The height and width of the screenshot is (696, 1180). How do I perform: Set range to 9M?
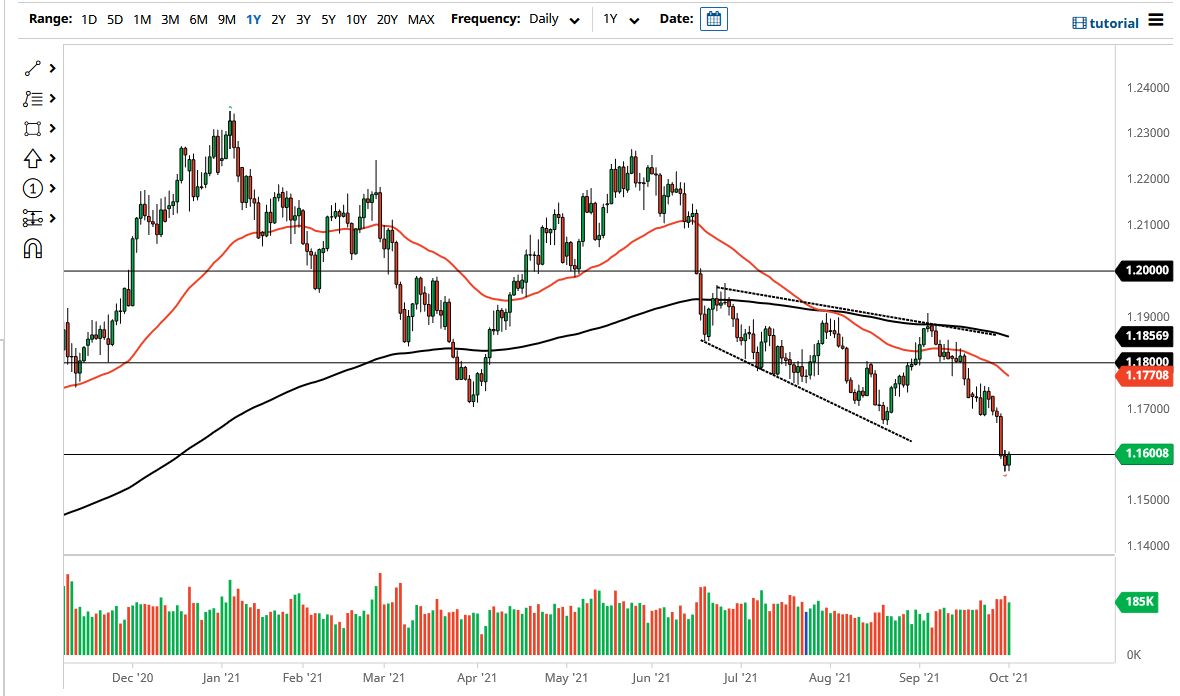(227, 20)
